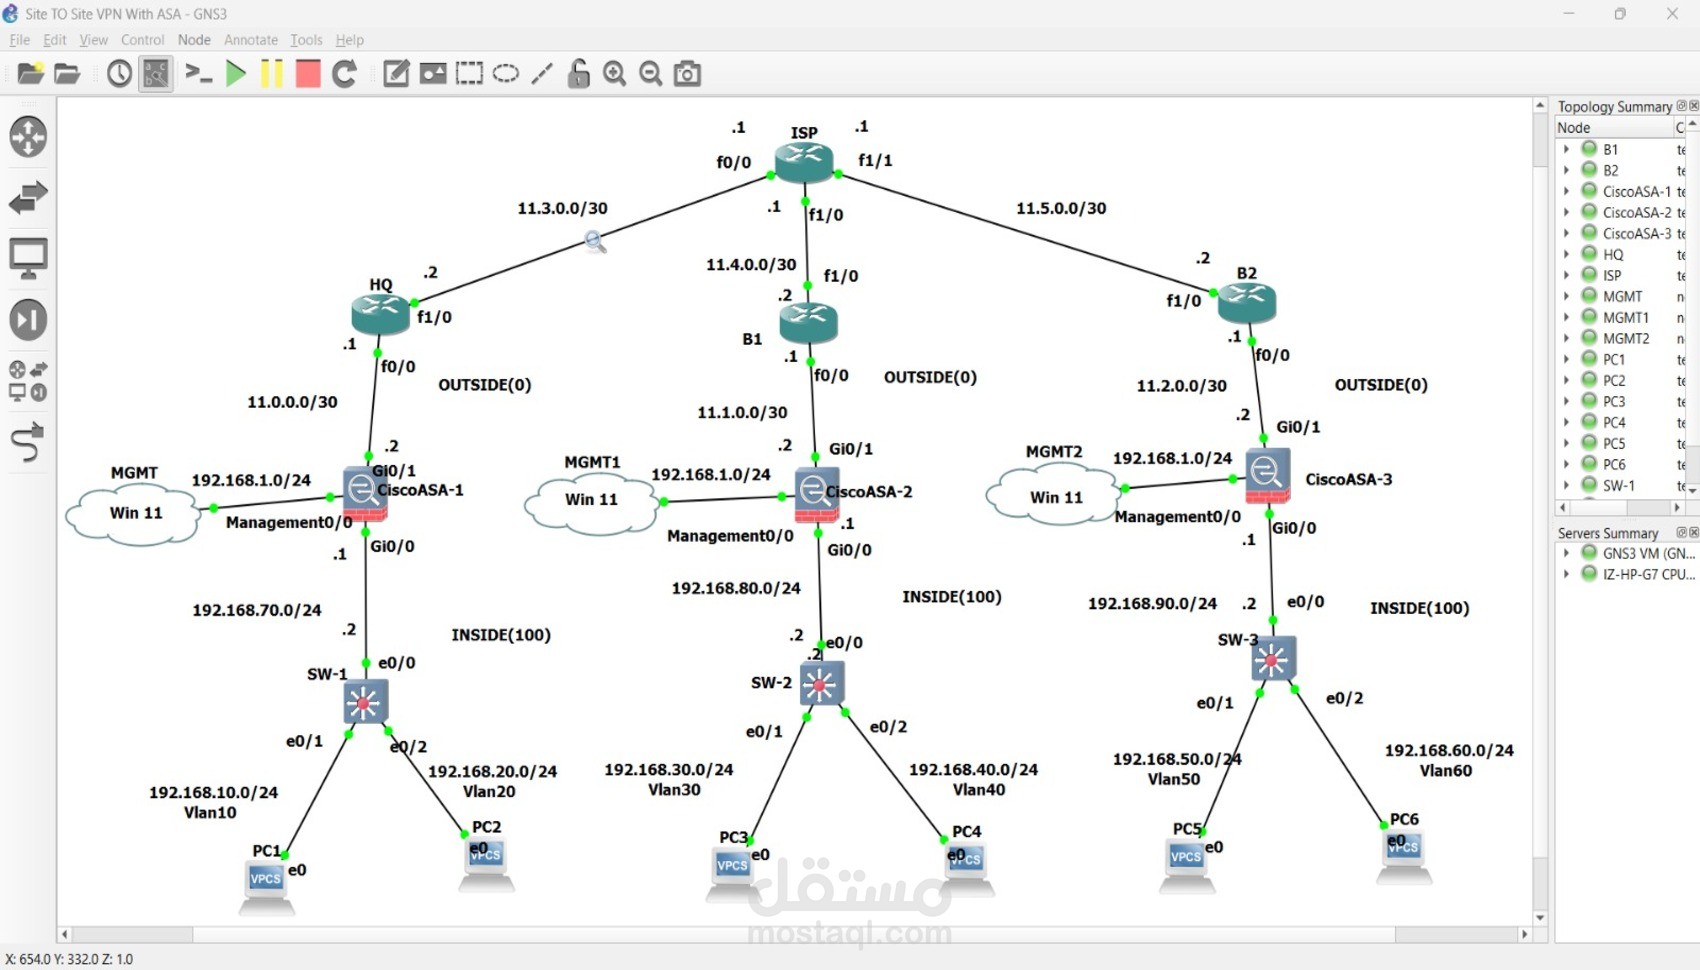Open console to all devices
Image resolution: width=1700 pixels, height=970 pixels.
[199, 74]
